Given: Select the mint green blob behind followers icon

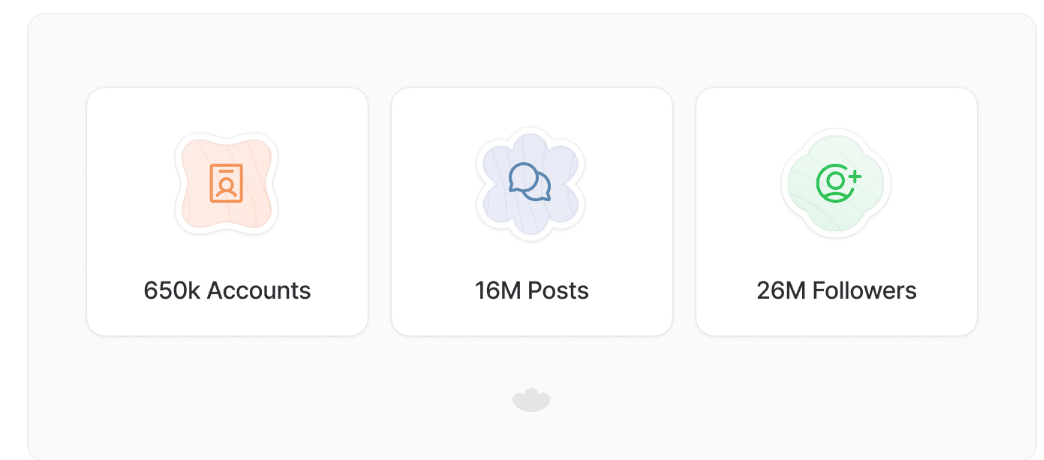Looking at the screenshot, I should click(x=836, y=183).
